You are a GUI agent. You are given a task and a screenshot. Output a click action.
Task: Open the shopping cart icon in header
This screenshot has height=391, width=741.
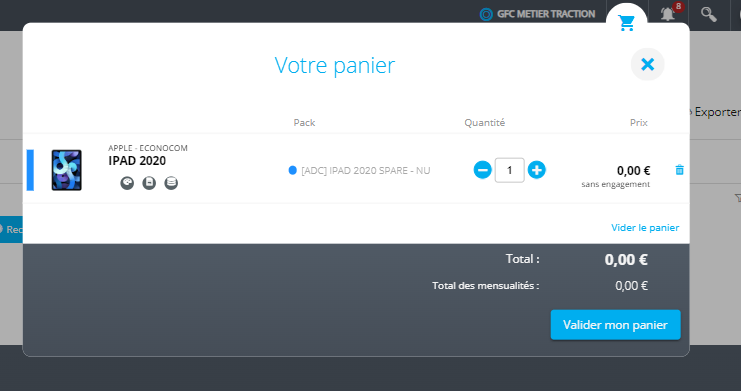pos(627,22)
